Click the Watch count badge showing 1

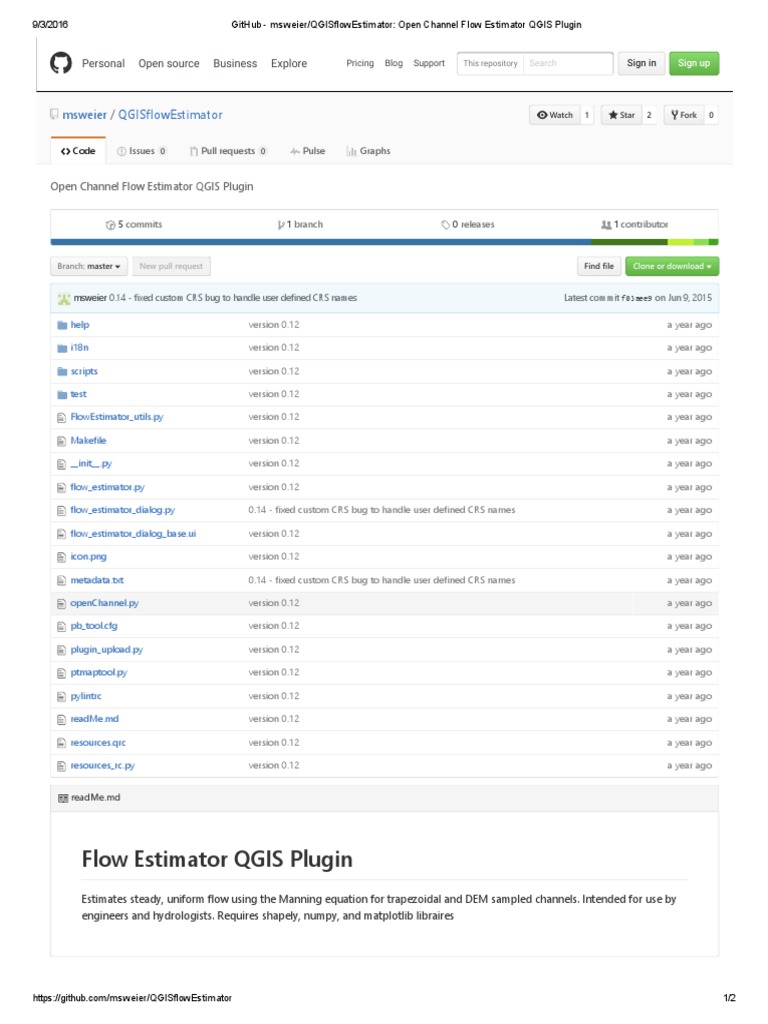pyautogui.click(x=586, y=115)
